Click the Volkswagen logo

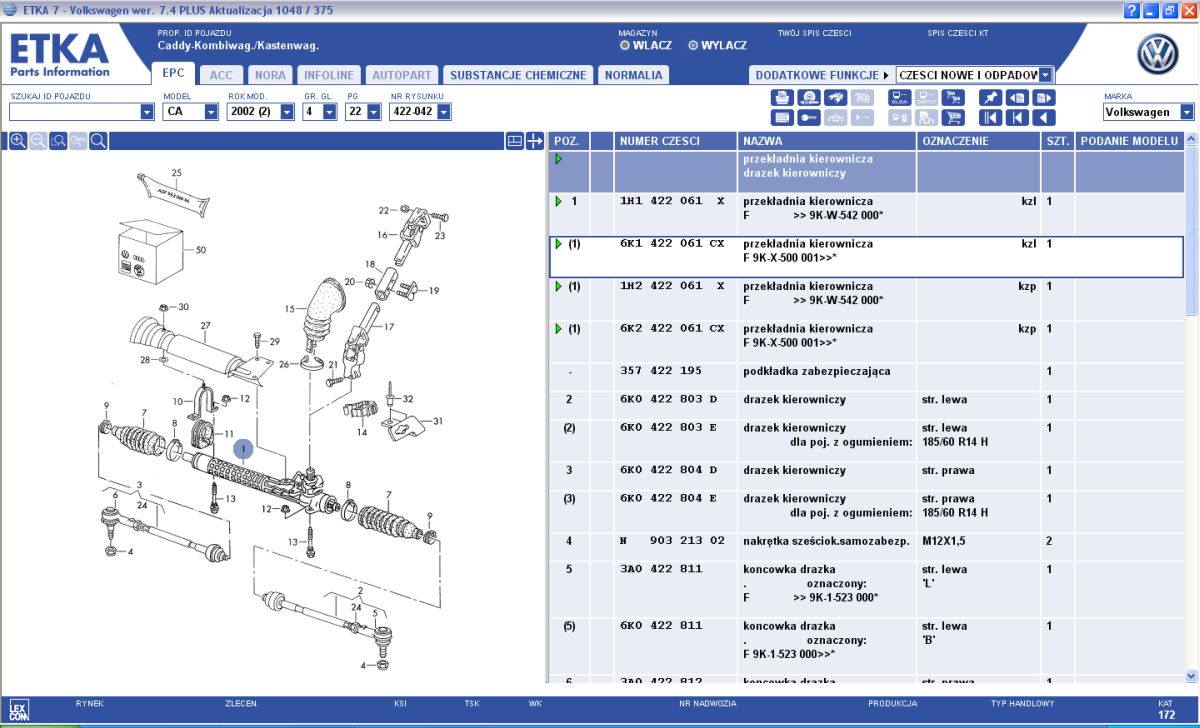click(1158, 55)
